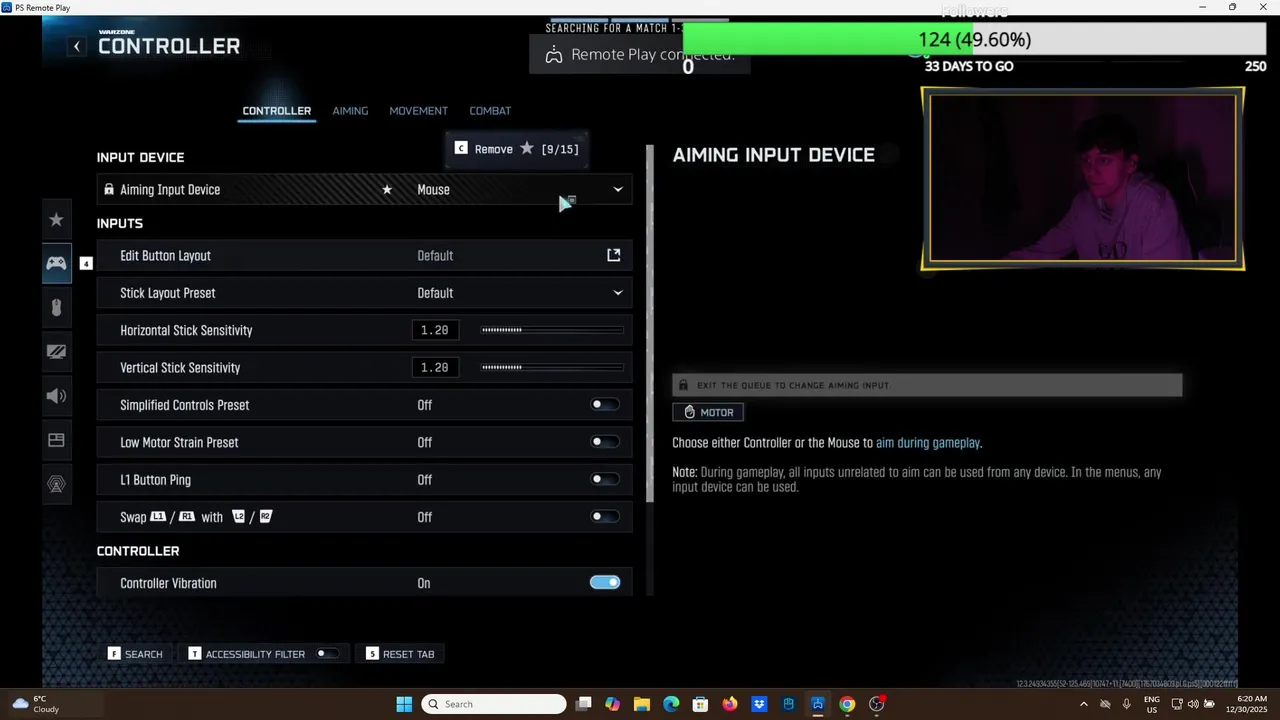The height and width of the screenshot is (720, 1280).
Task: Open File Explorer from the taskbar
Action: click(x=642, y=704)
